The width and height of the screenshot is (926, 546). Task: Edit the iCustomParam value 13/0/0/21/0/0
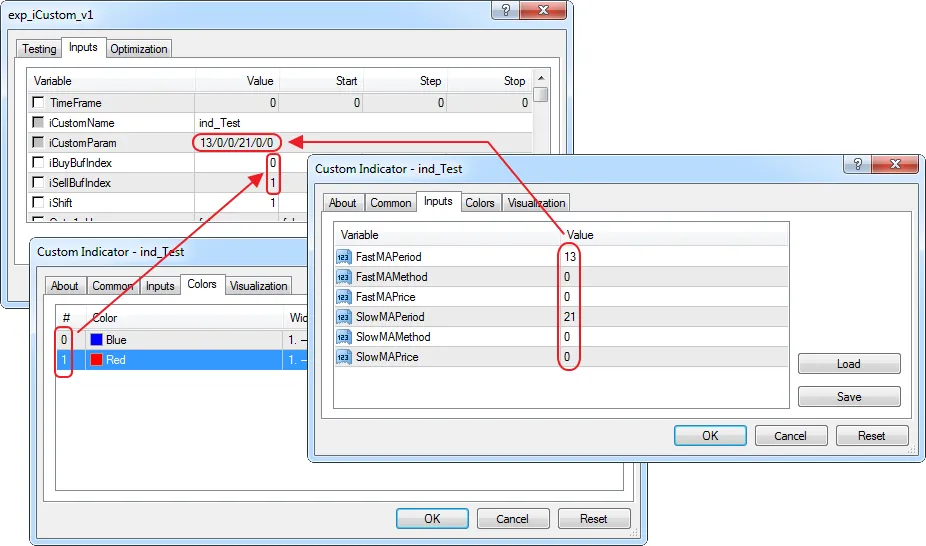[x=237, y=143]
